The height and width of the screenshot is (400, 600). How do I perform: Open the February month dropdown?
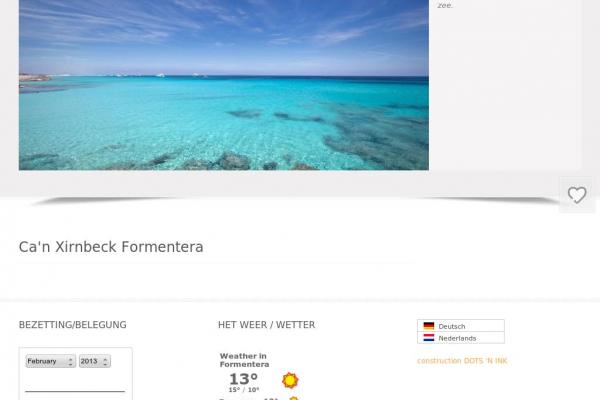(50, 361)
